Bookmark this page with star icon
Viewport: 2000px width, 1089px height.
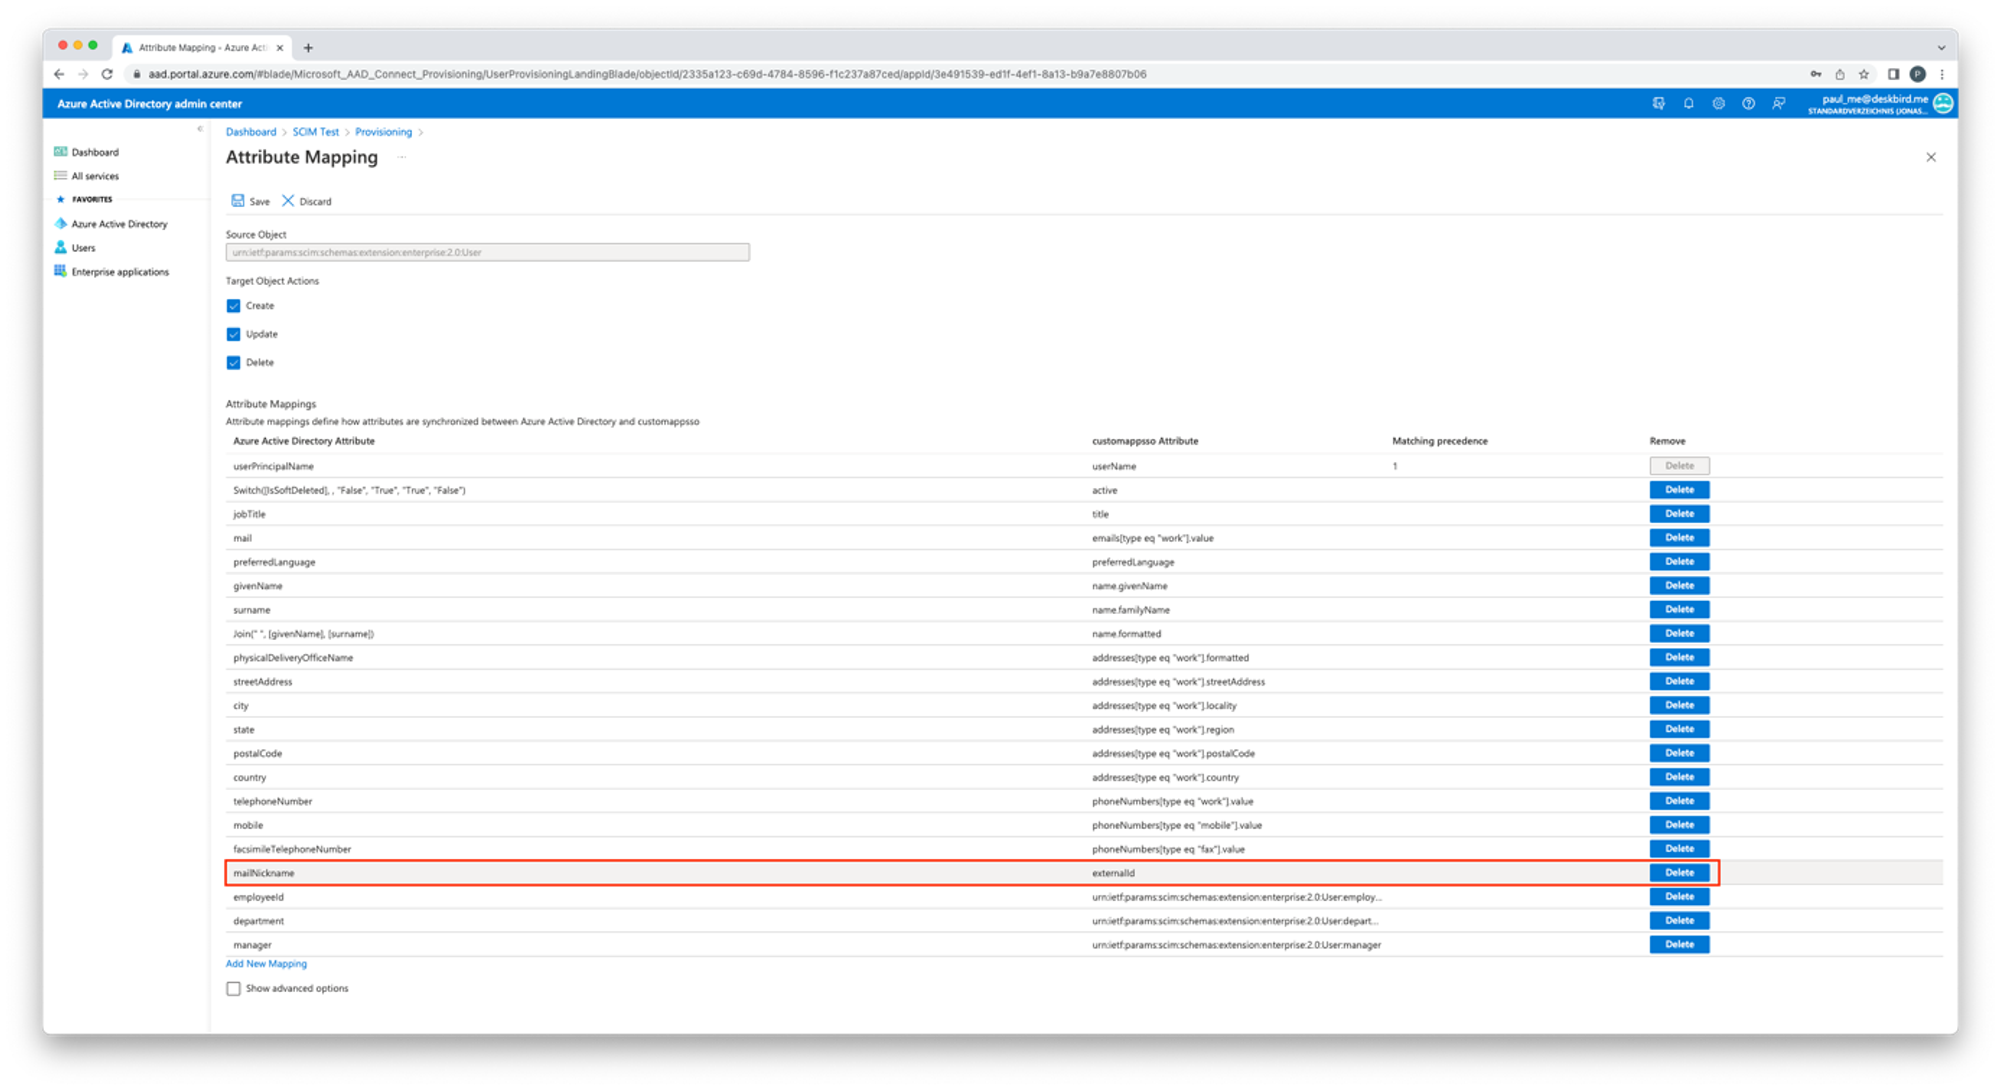pos(1864,74)
